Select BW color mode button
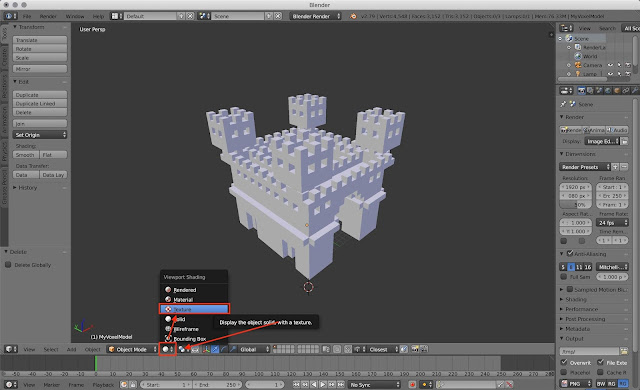640x390 pixels. [x=601, y=384]
